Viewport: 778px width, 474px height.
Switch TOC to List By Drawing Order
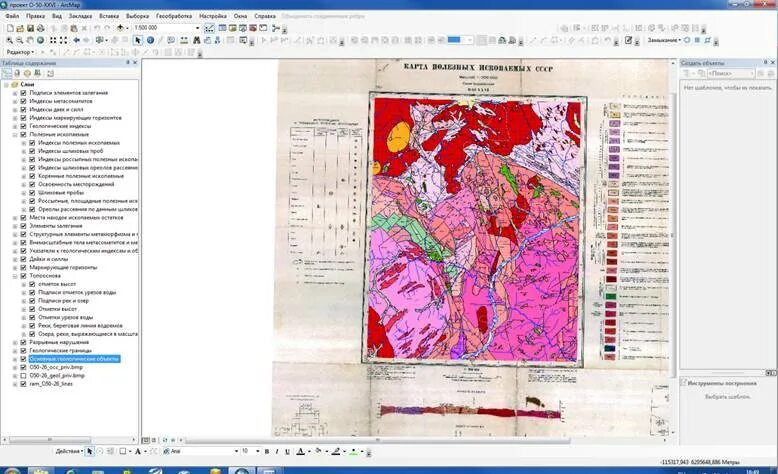(7, 73)
